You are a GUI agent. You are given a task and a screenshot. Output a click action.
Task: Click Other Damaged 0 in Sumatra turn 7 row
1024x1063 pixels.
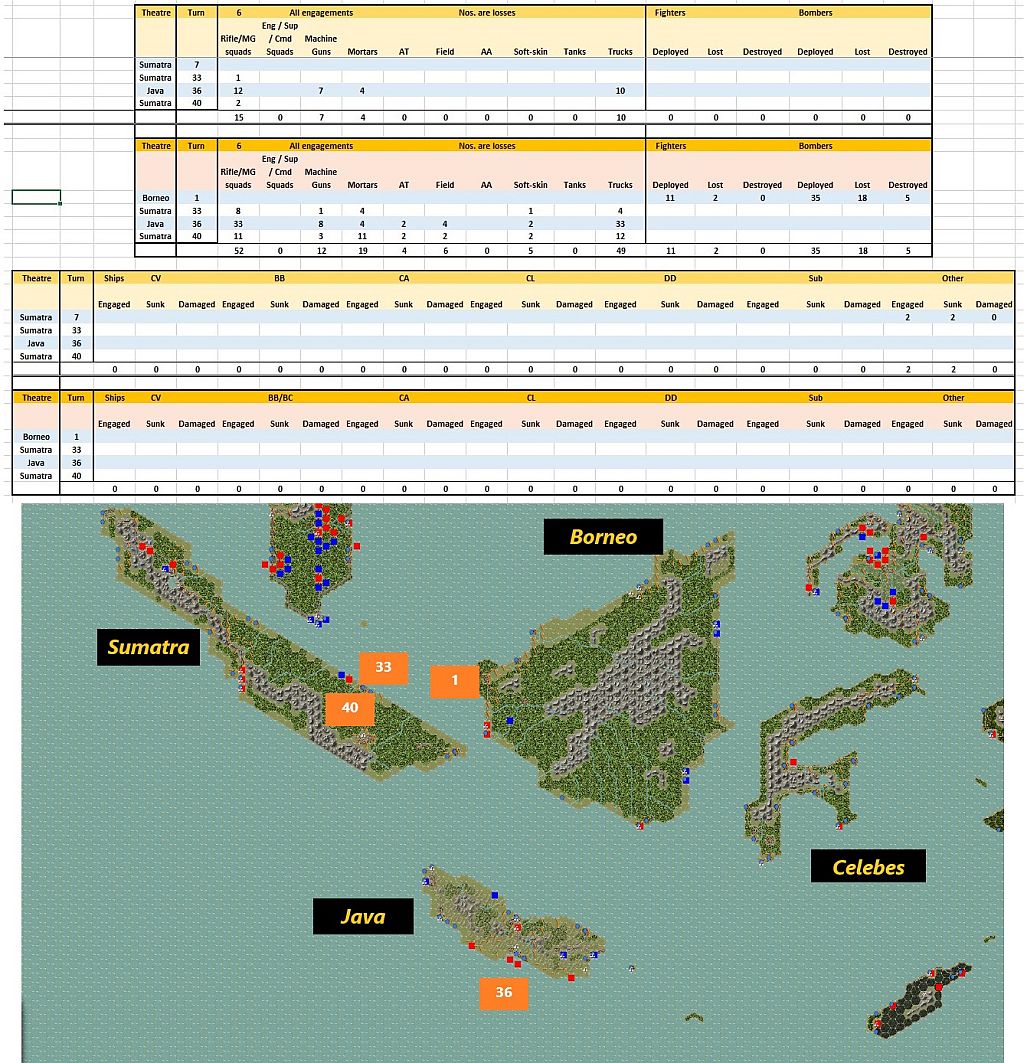(x=993, y=317)
